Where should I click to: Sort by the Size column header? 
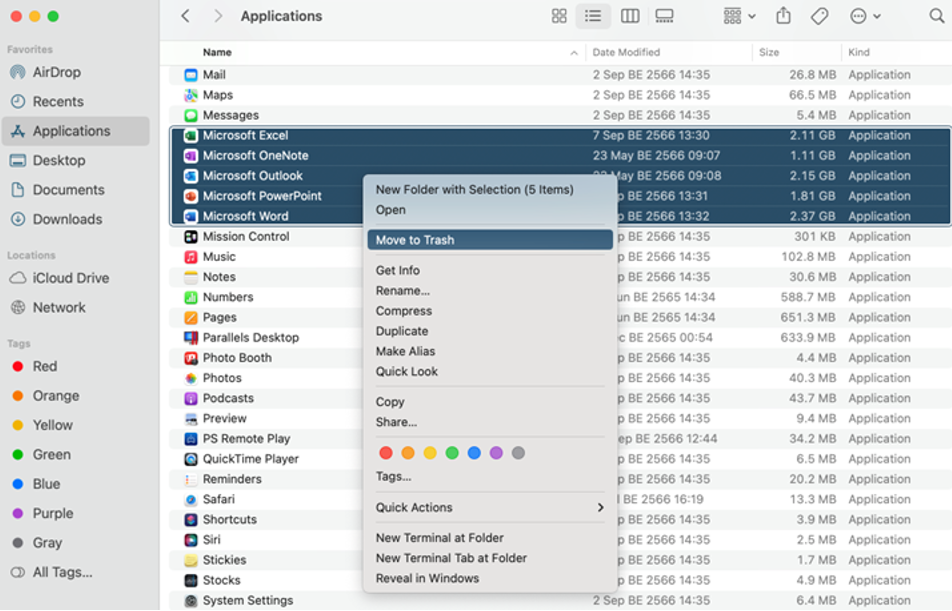click(x=769, y=52)
